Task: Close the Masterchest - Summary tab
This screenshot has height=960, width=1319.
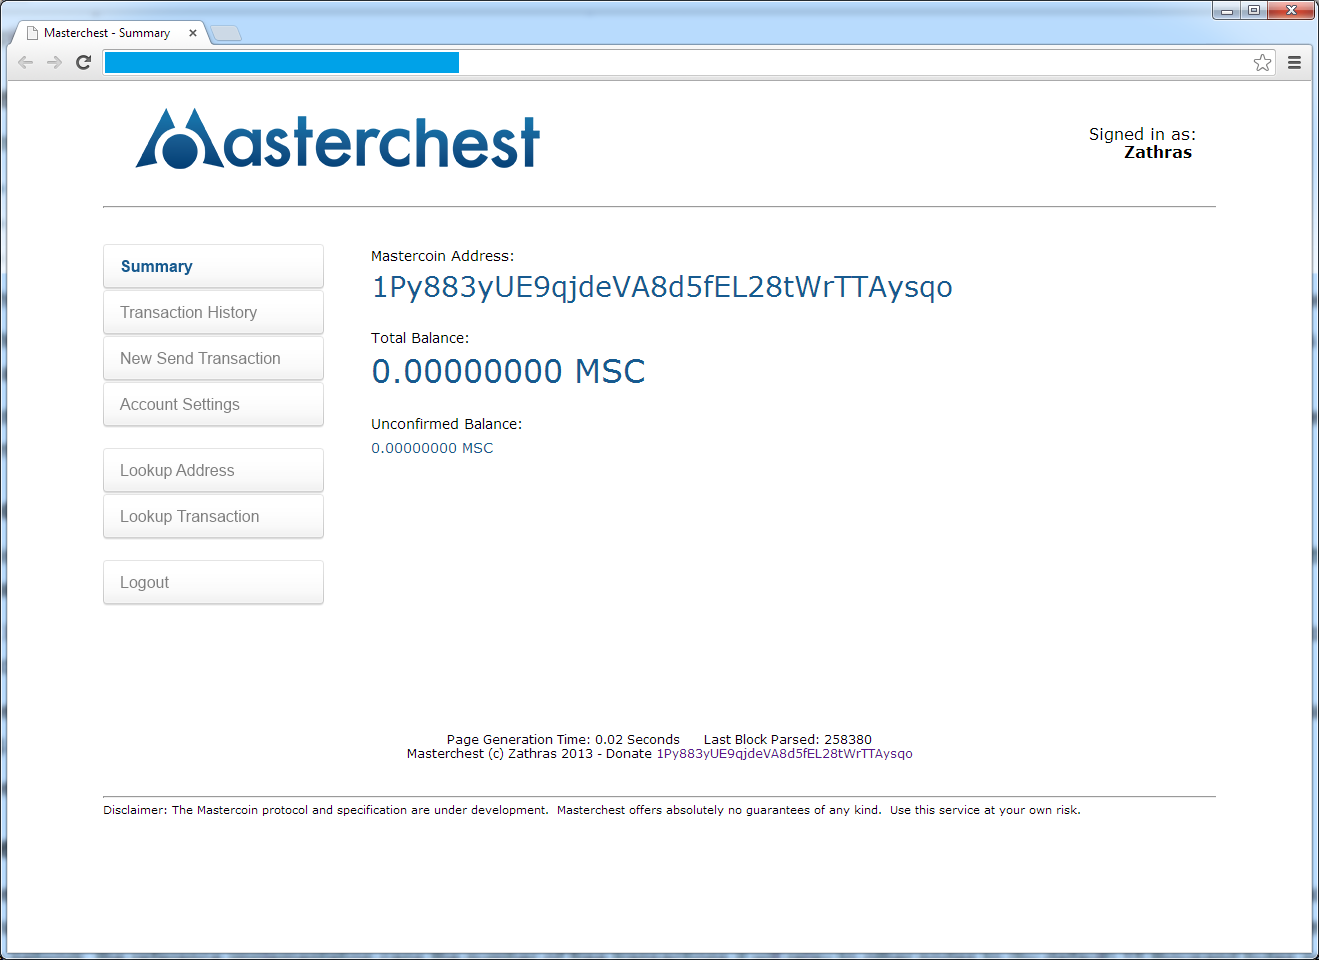Action: (193, 33)
